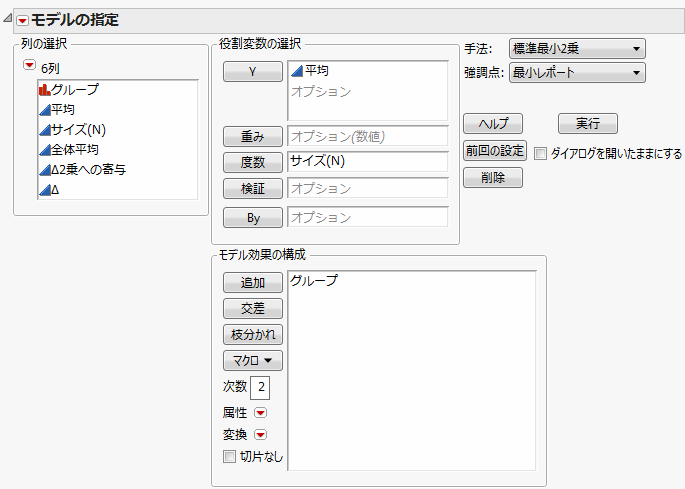Select the 平均 column in the column list
Viewport: 685px width, 489px height.
click(62, 110)
